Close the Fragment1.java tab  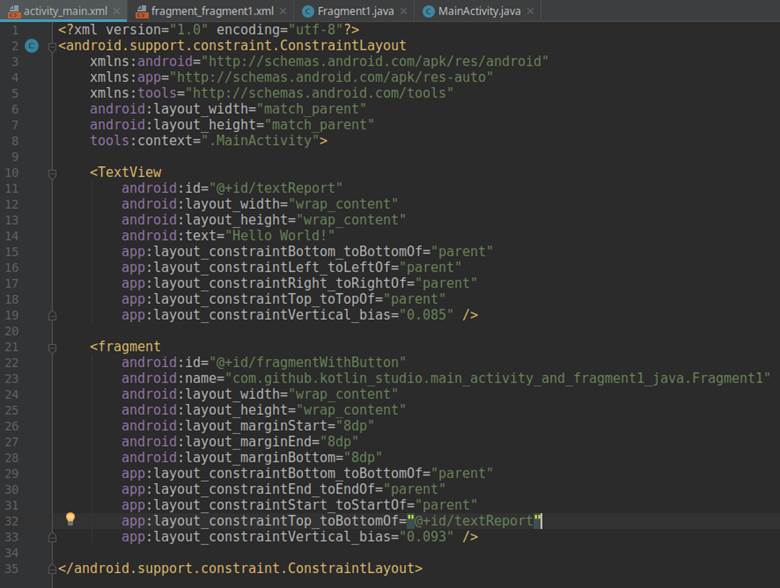(x=403, y=11)
